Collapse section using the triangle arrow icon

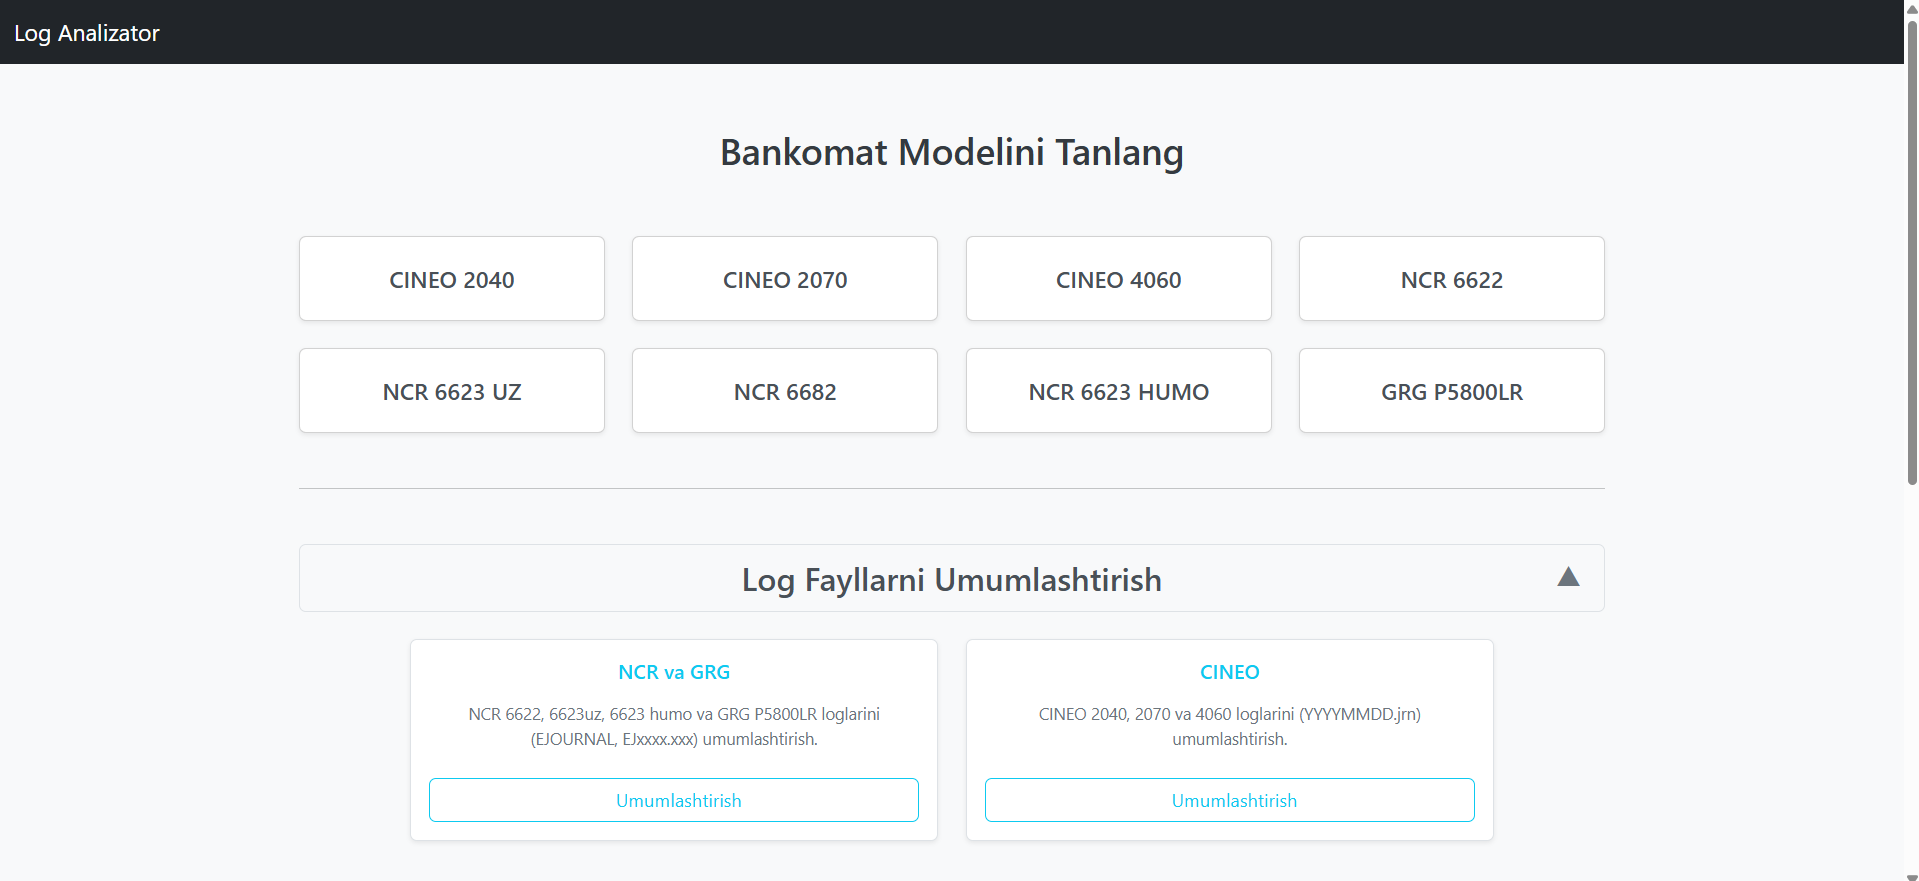click(1568, 577)
